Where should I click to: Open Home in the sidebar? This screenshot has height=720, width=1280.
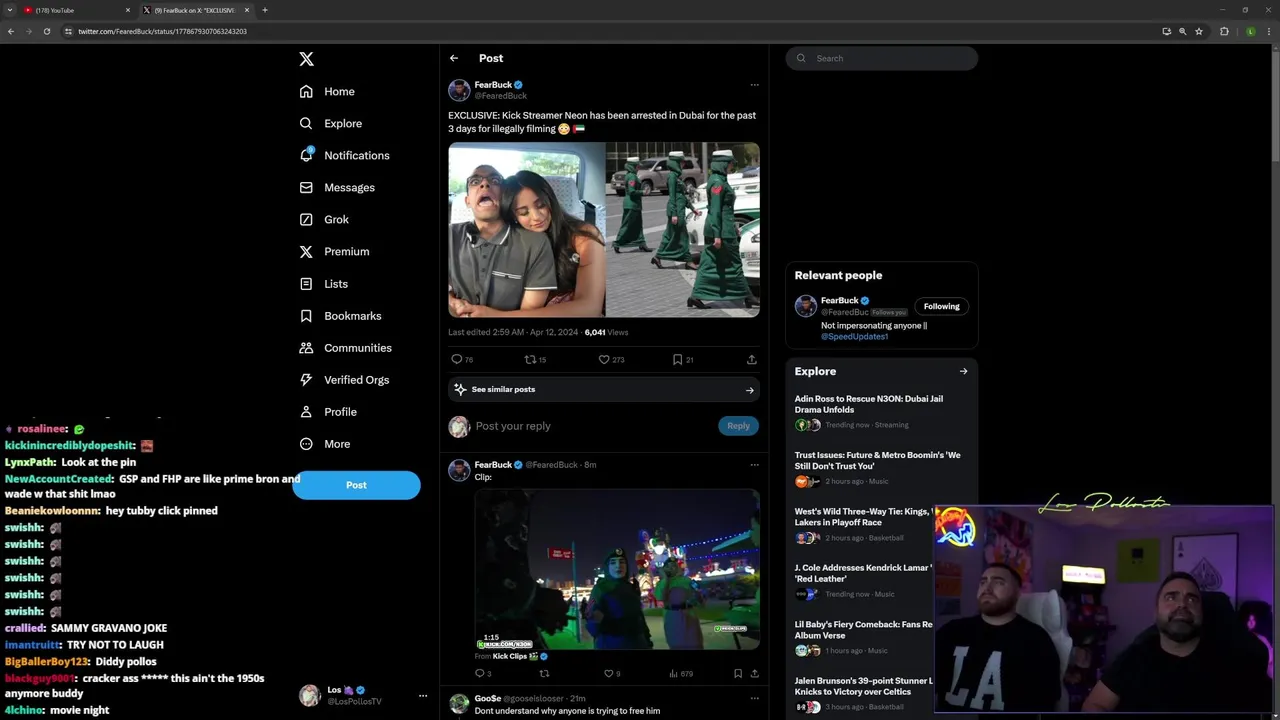pos(327,91)
